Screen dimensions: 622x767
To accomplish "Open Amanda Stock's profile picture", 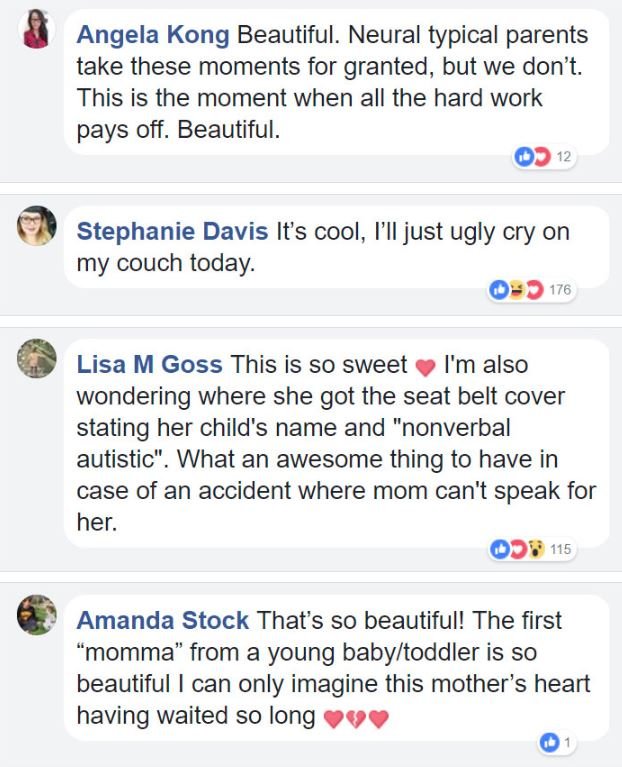I will pyautogui.click(x=36, y=615).
